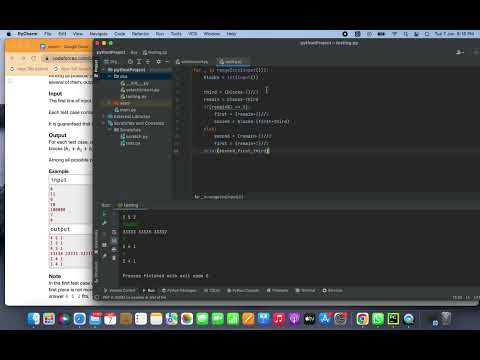
Task: Open App Store from the dock
Action: [325, 319]
